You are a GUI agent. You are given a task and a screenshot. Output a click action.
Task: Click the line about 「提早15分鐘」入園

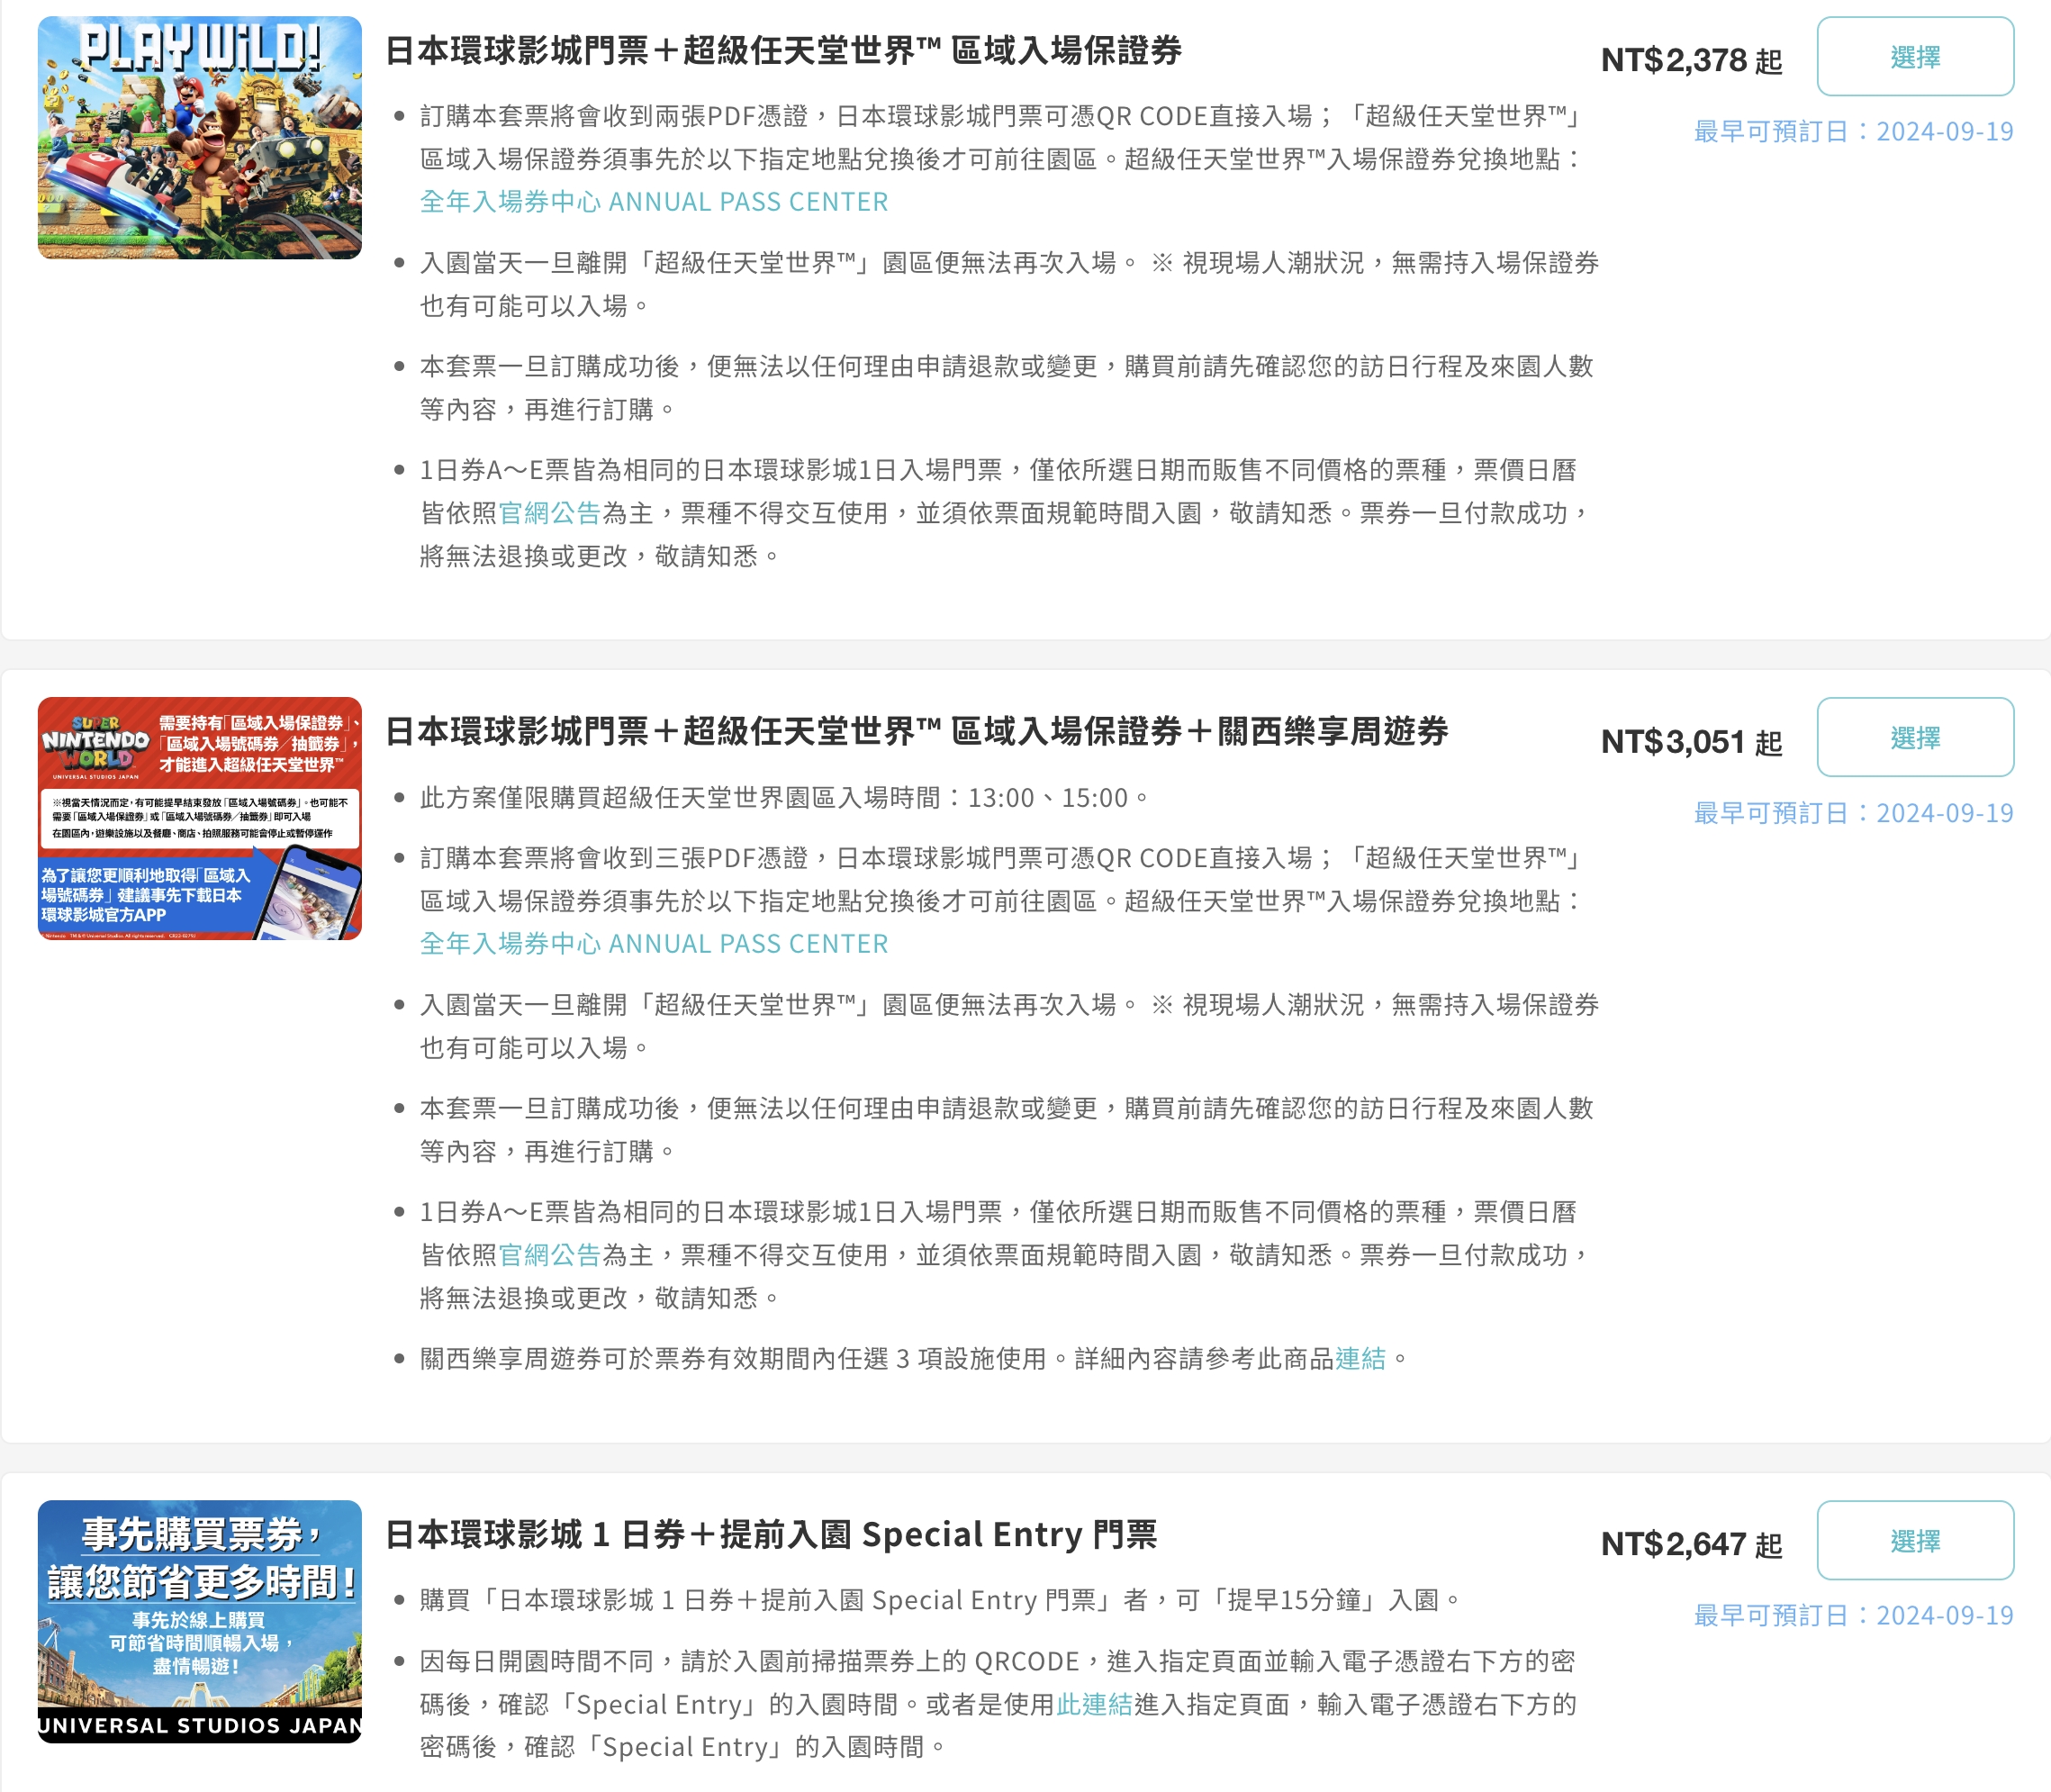940,1601
